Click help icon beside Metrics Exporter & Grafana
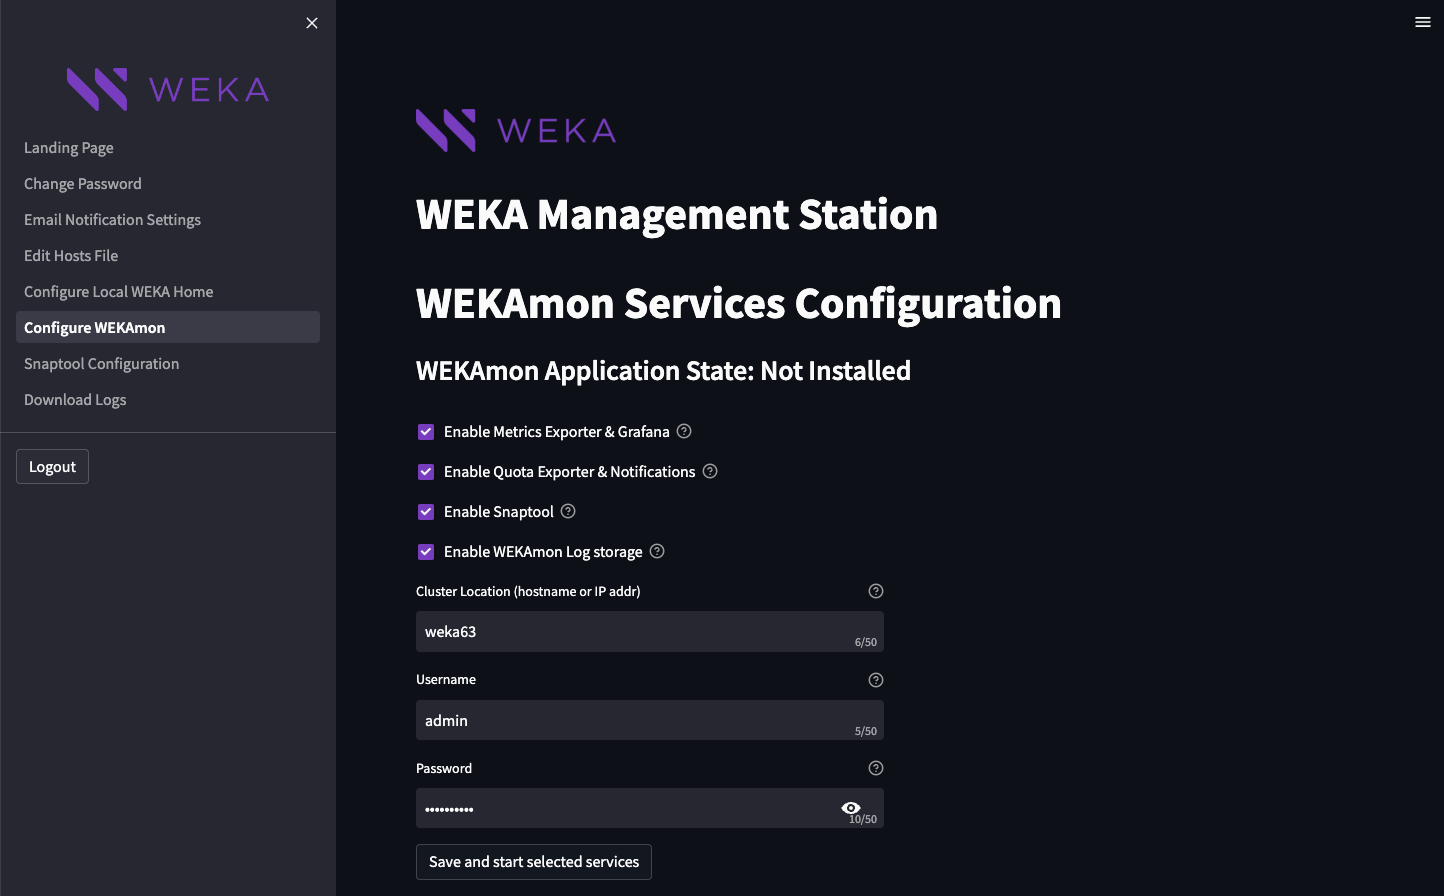Screen dimensions: 1444x896 (684, 432)
